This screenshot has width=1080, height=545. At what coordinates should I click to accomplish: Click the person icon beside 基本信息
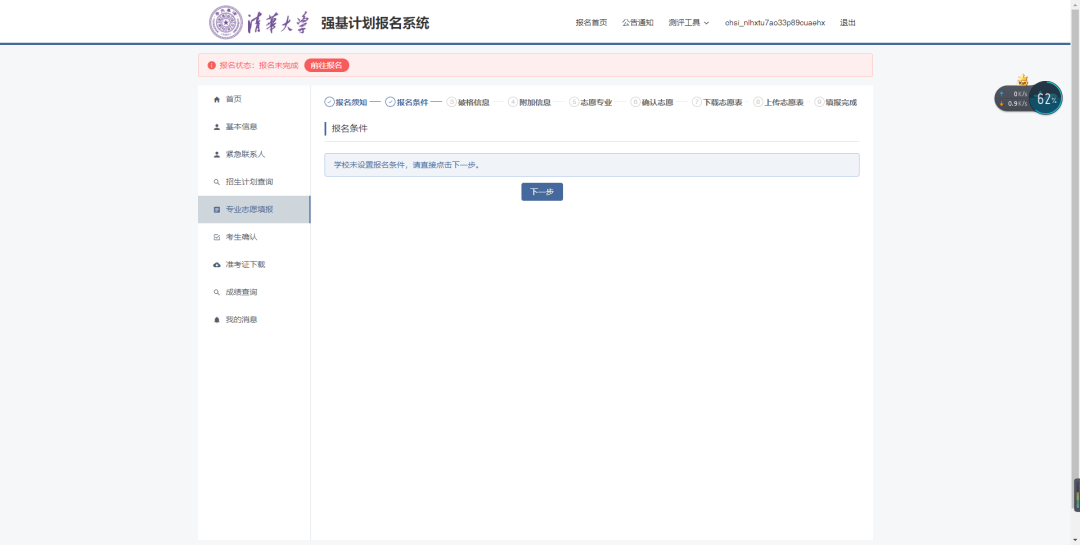pos(217,127)
